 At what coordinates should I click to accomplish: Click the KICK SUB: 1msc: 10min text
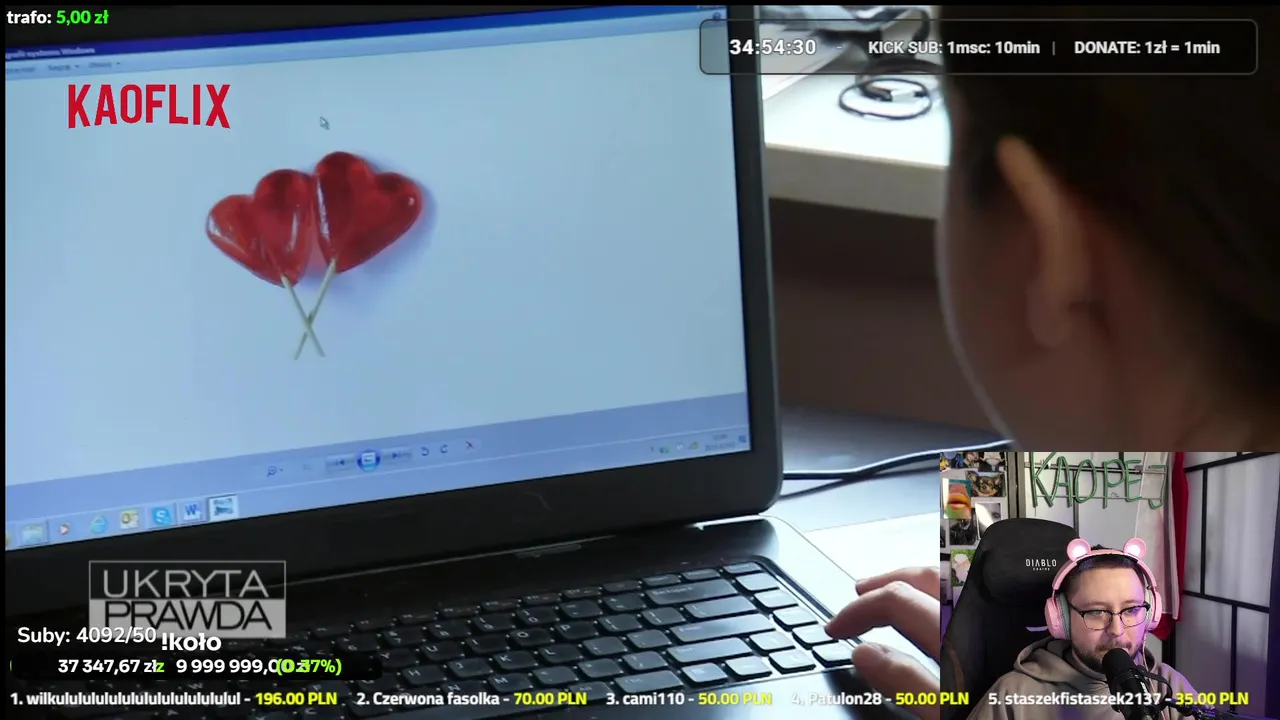pyautogui.click(x=954, y=47)
